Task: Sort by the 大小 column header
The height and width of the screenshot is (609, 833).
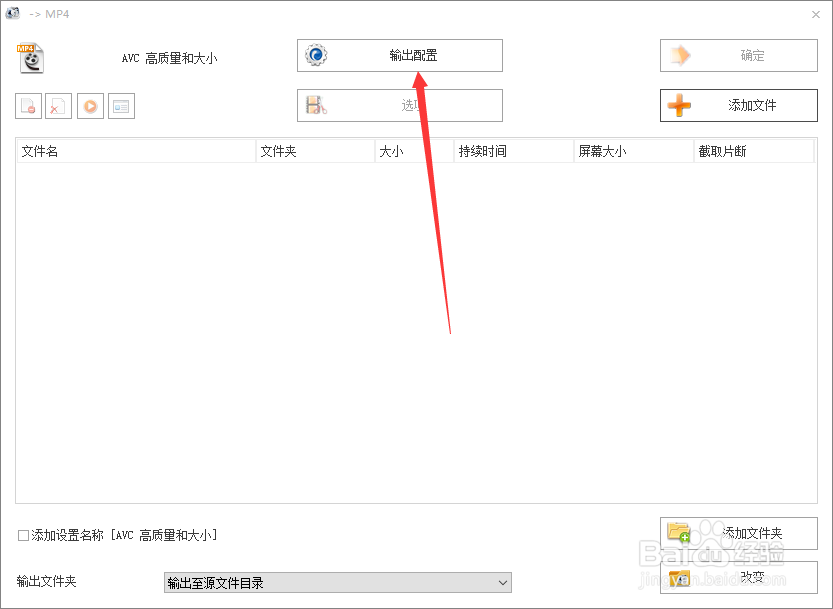Action: pos(414,151)
